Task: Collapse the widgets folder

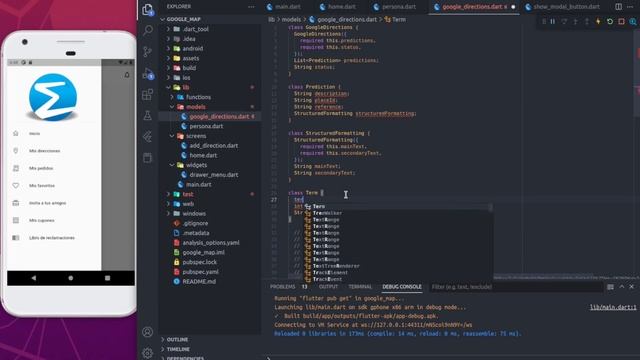Action: click(x=196, y=165)
